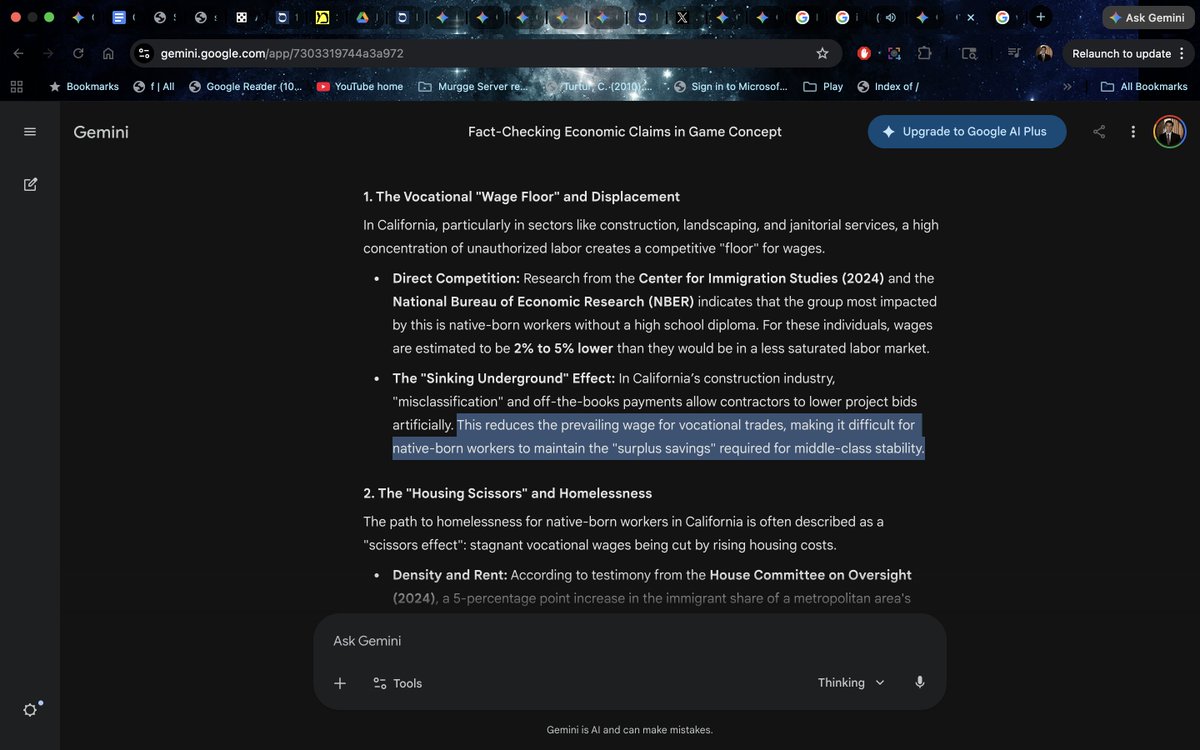Click heading 'The Housing Scissors and Homelessness'
The image size is (1200, 750).
coord(507,494)
